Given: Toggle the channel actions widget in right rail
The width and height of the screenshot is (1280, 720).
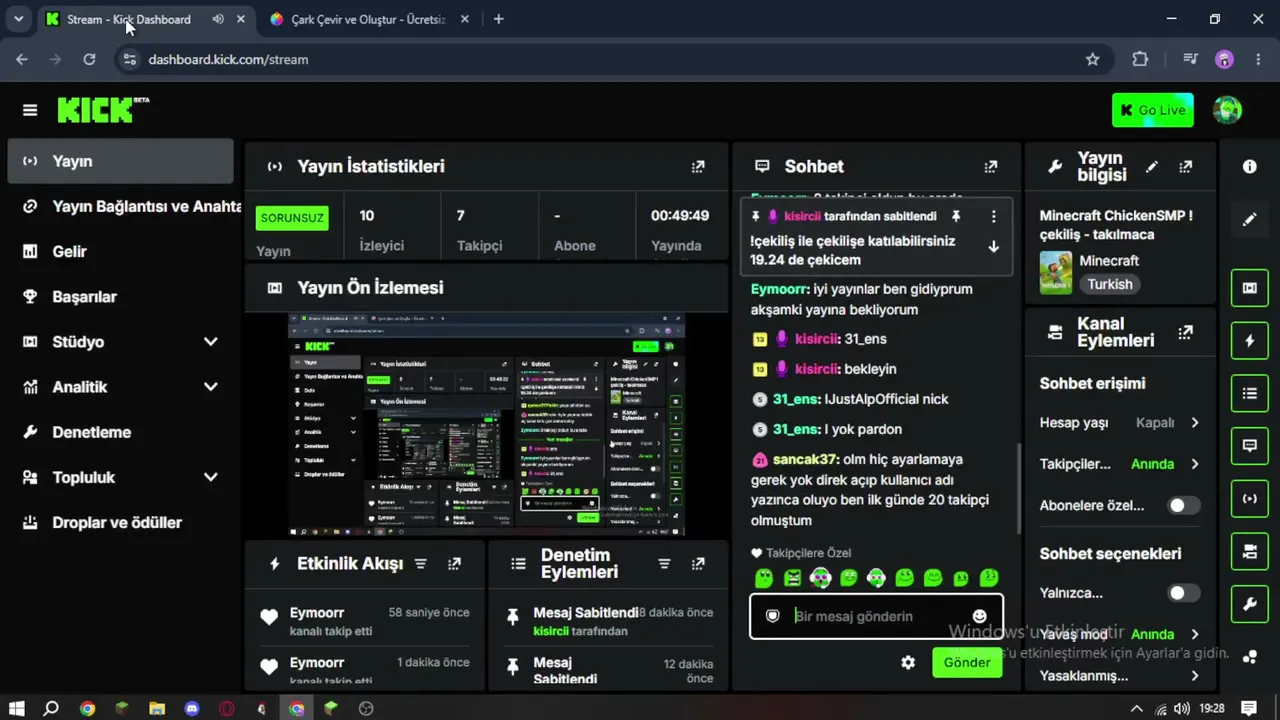Looking at the screenshot, I should tap(1249, 551).
